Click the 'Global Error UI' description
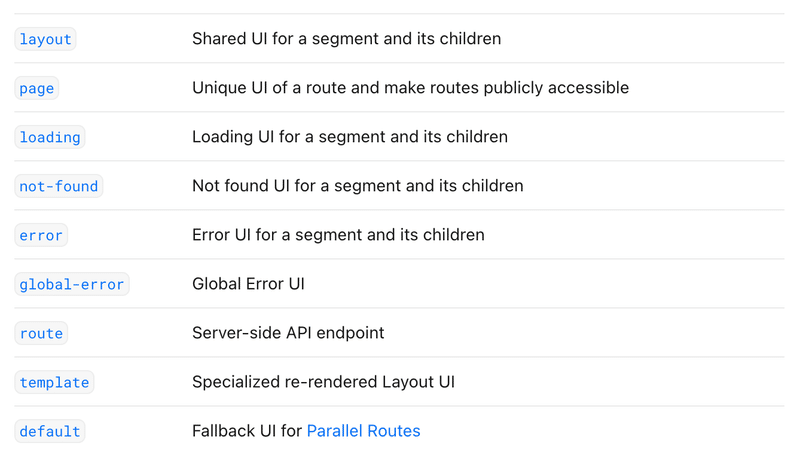The width and height of the screenshot is (800, 458). tap(248, 284)
